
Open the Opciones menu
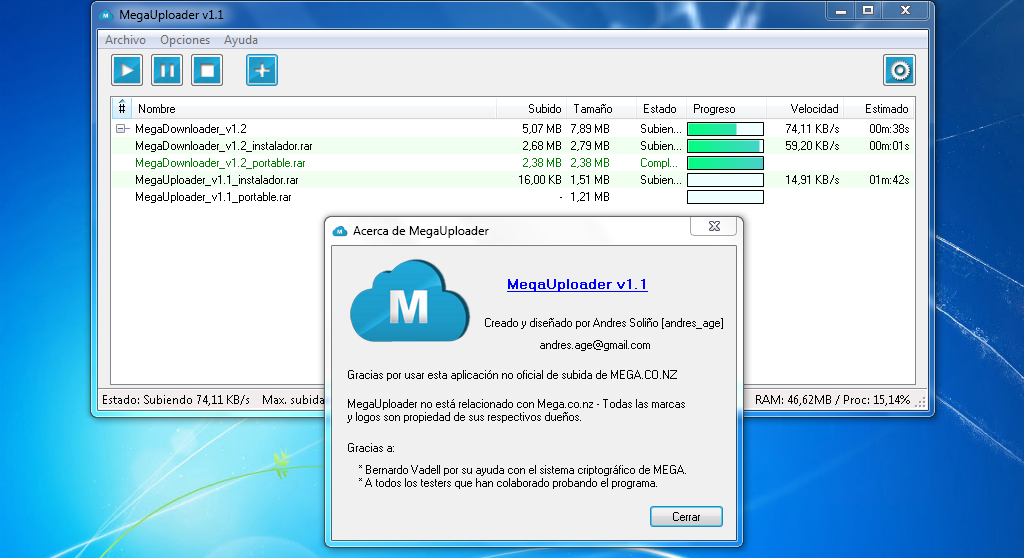(185, 40)
